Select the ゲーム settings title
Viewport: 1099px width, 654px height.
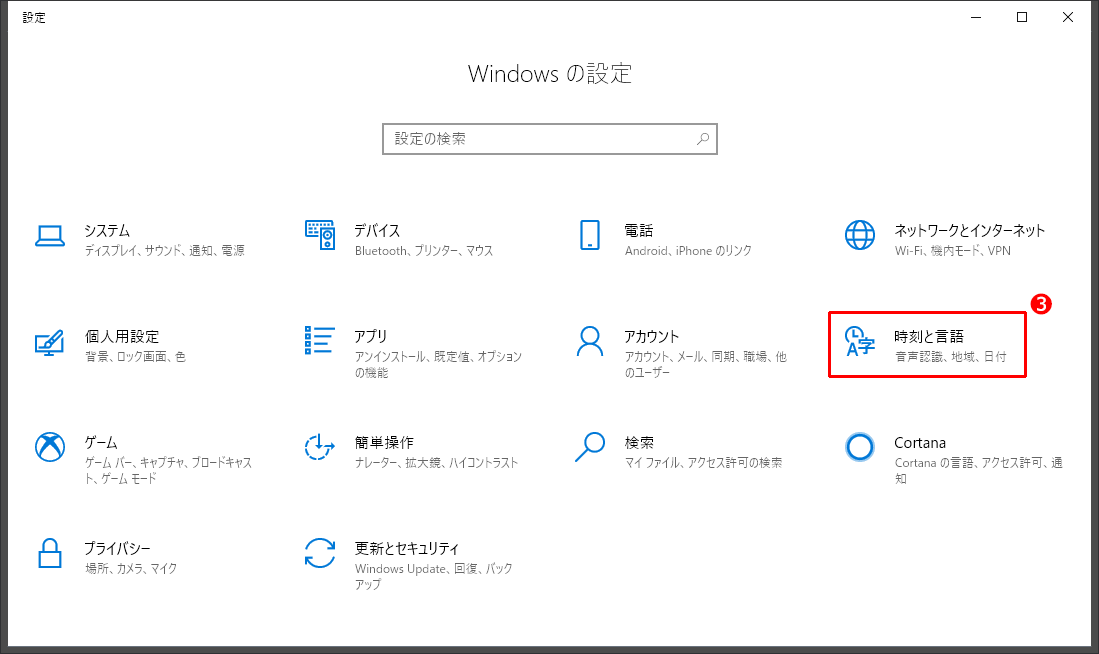pos(101,443)
